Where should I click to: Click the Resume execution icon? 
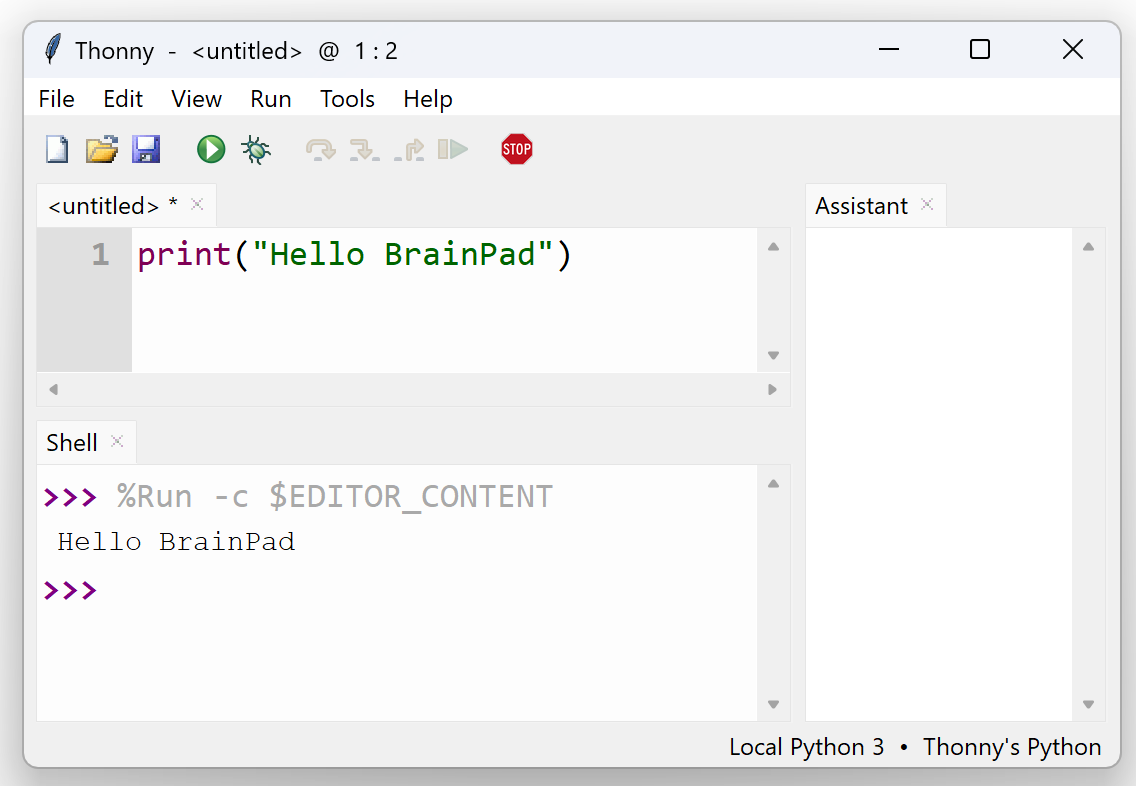453,150
